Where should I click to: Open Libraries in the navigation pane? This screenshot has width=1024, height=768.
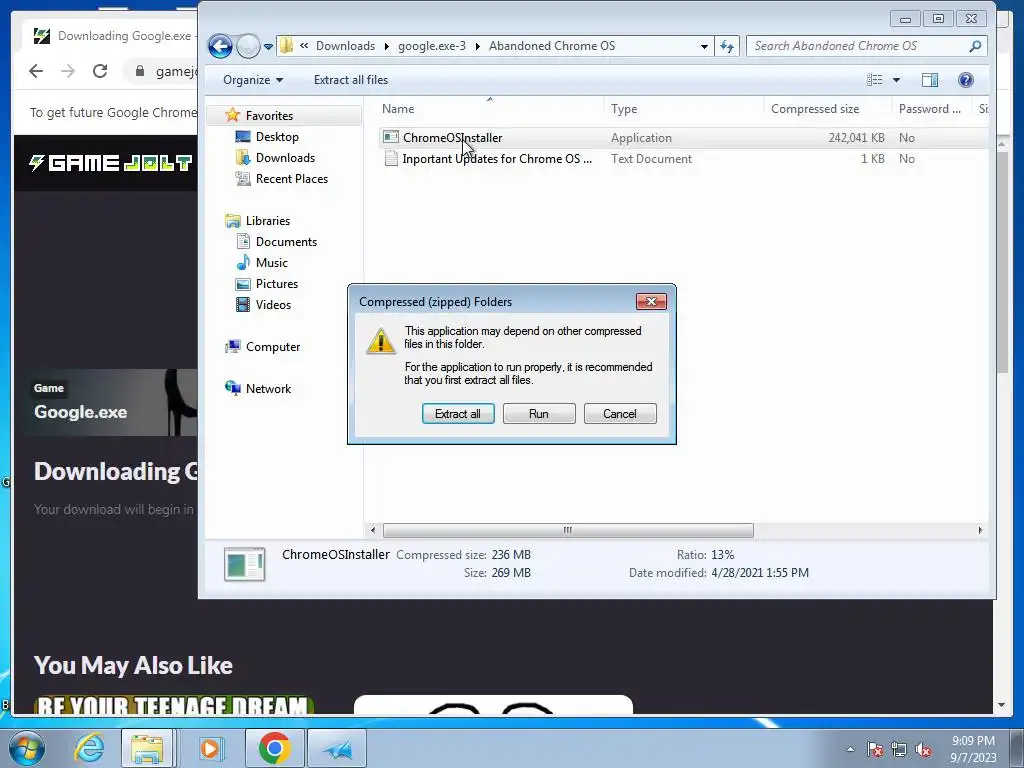267,221
